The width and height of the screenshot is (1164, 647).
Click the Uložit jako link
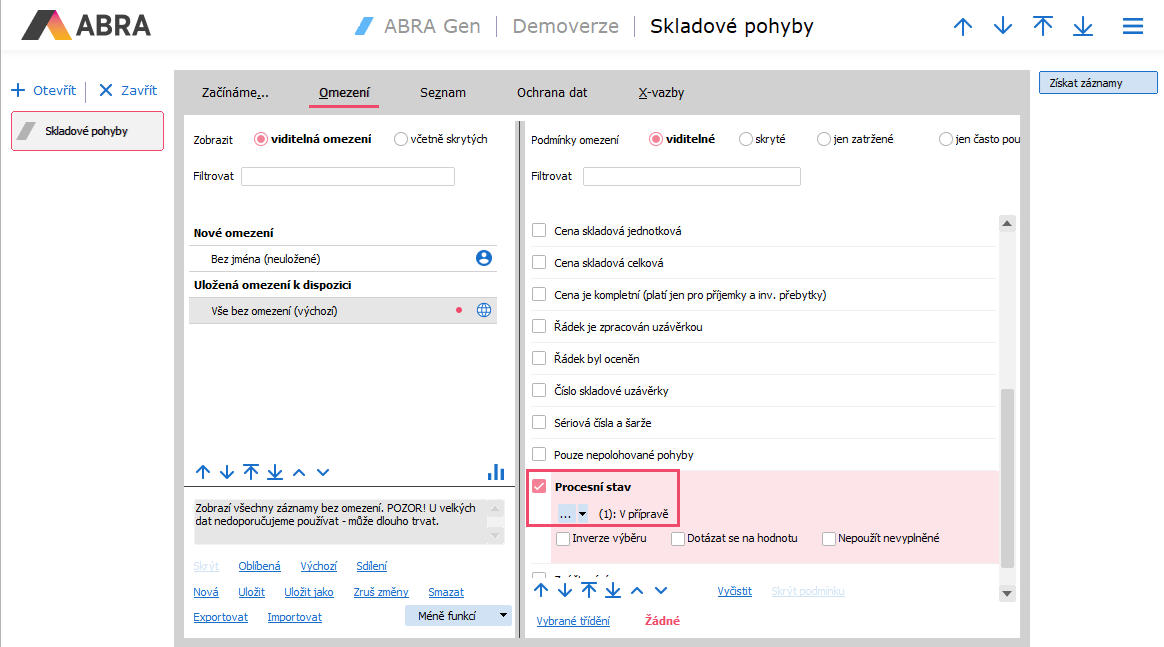click(309, 592)
